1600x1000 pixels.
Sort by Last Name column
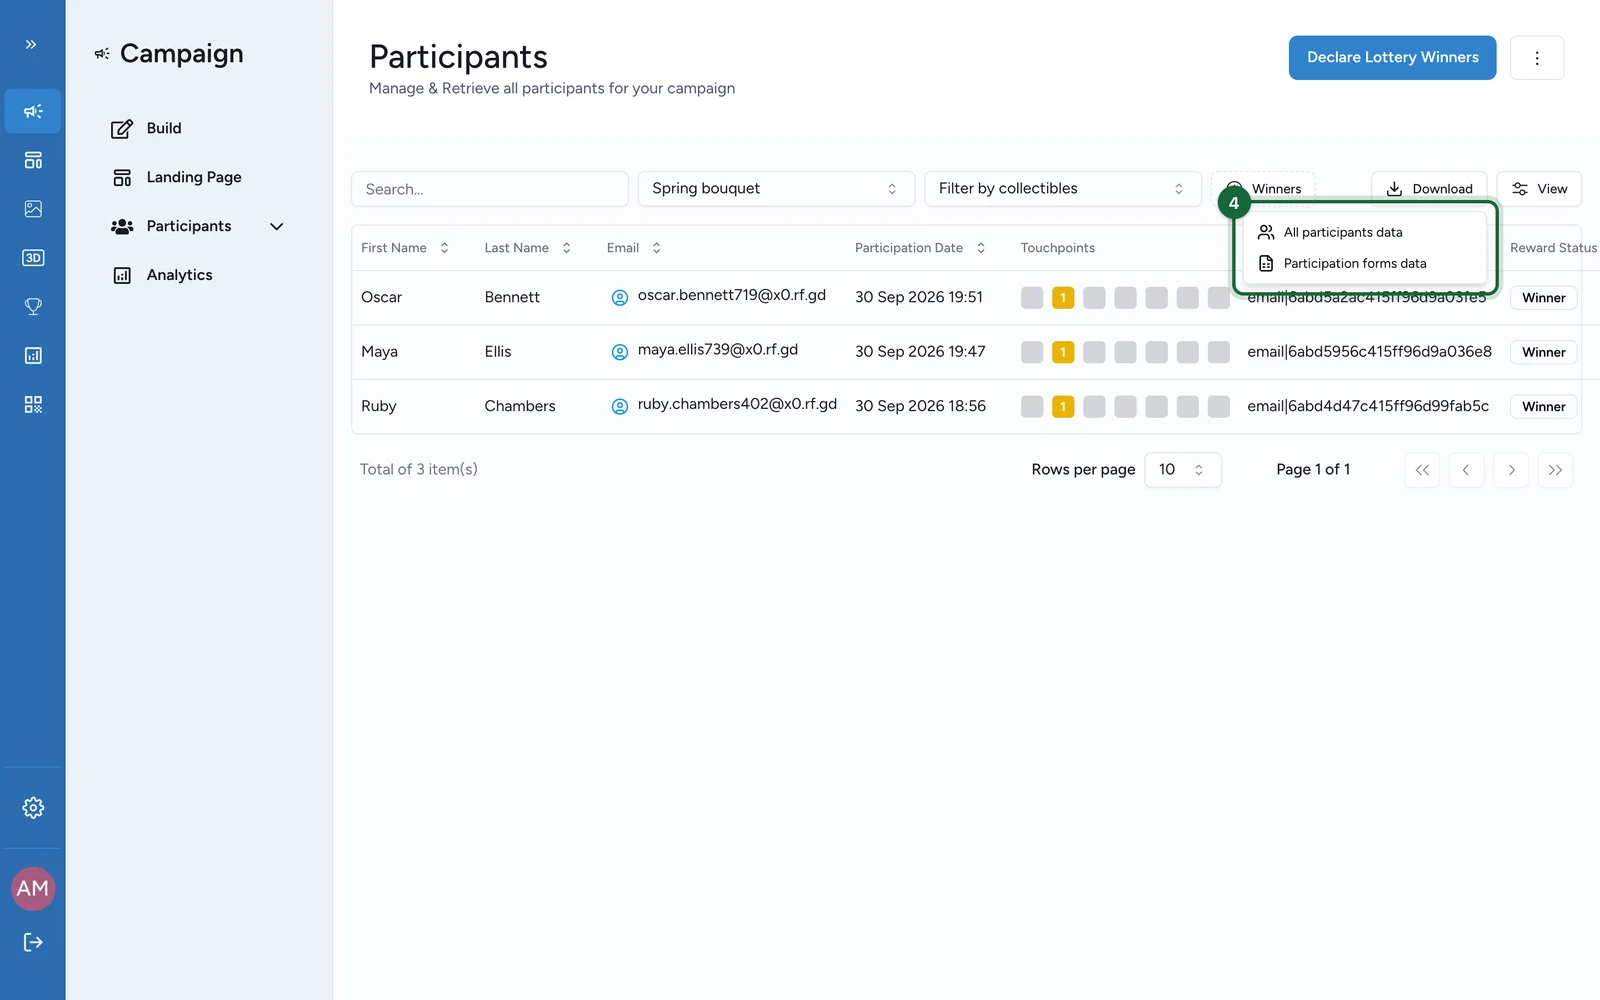click(528, 248)
